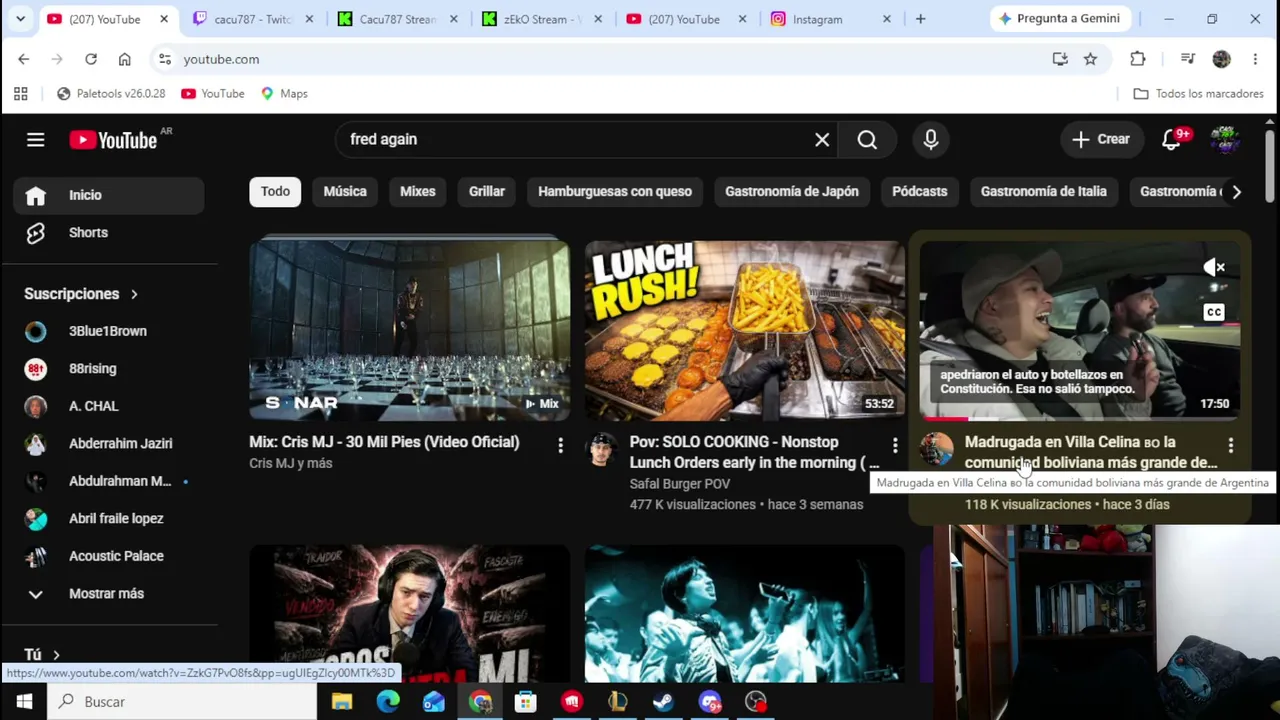Open the Chrome apps grid shortcut
1280x720 pixels.
pyautogui.click(x=20, y=93)
